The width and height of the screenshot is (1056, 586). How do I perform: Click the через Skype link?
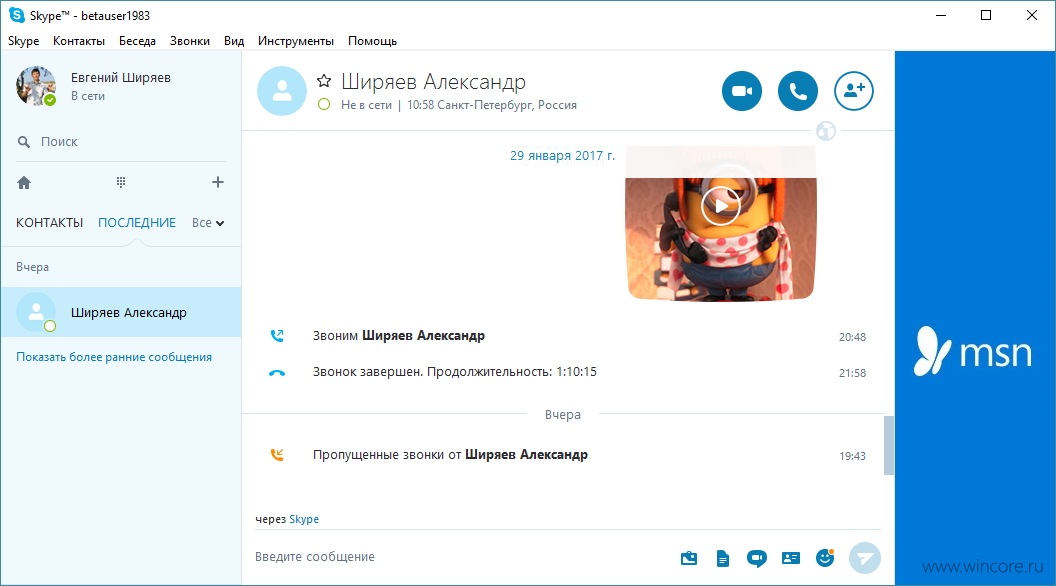click(x=304, y=519)
